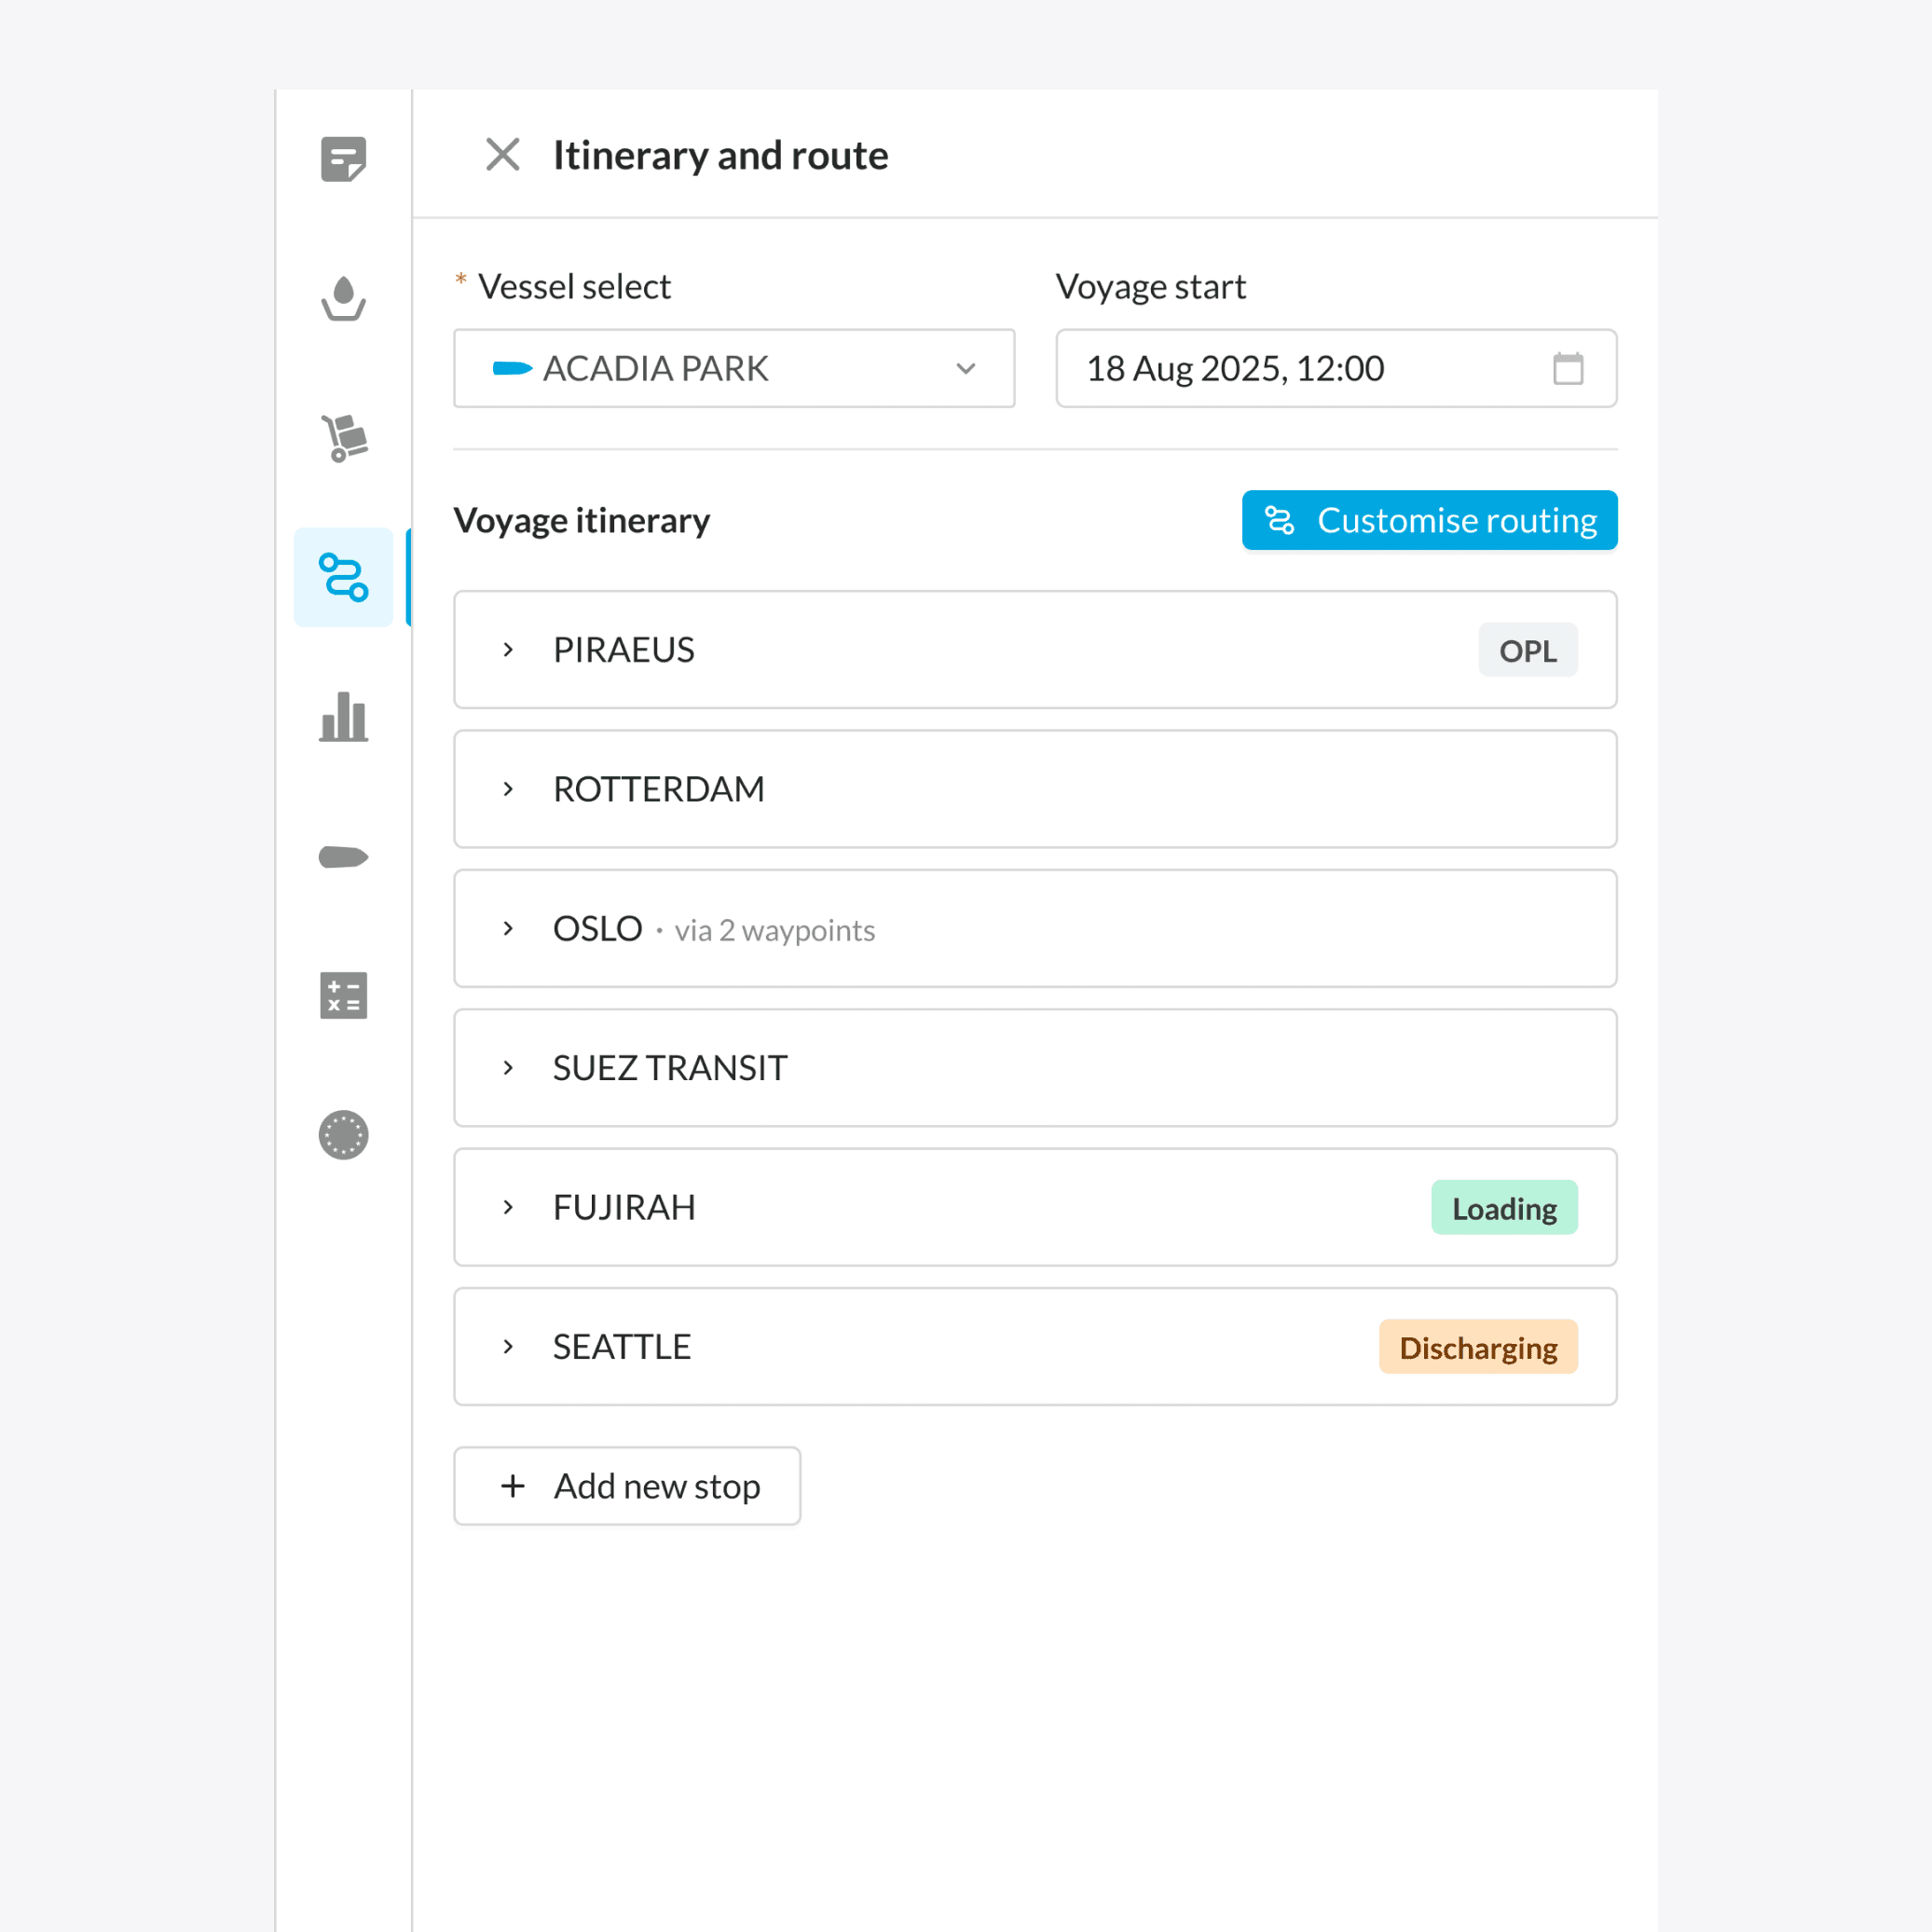Viewport: 1932px width, 1932px height.
Task: Expand the ROTTERDAM stop chevron
Action: coord(508,789)
